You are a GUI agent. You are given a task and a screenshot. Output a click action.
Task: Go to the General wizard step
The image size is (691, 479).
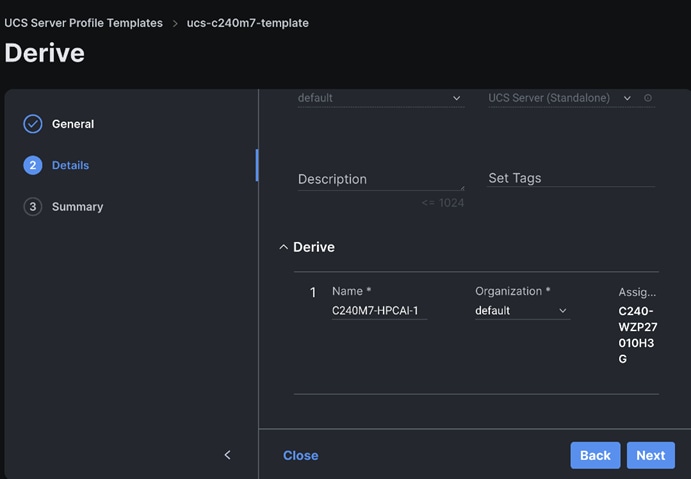coord(73,124)
